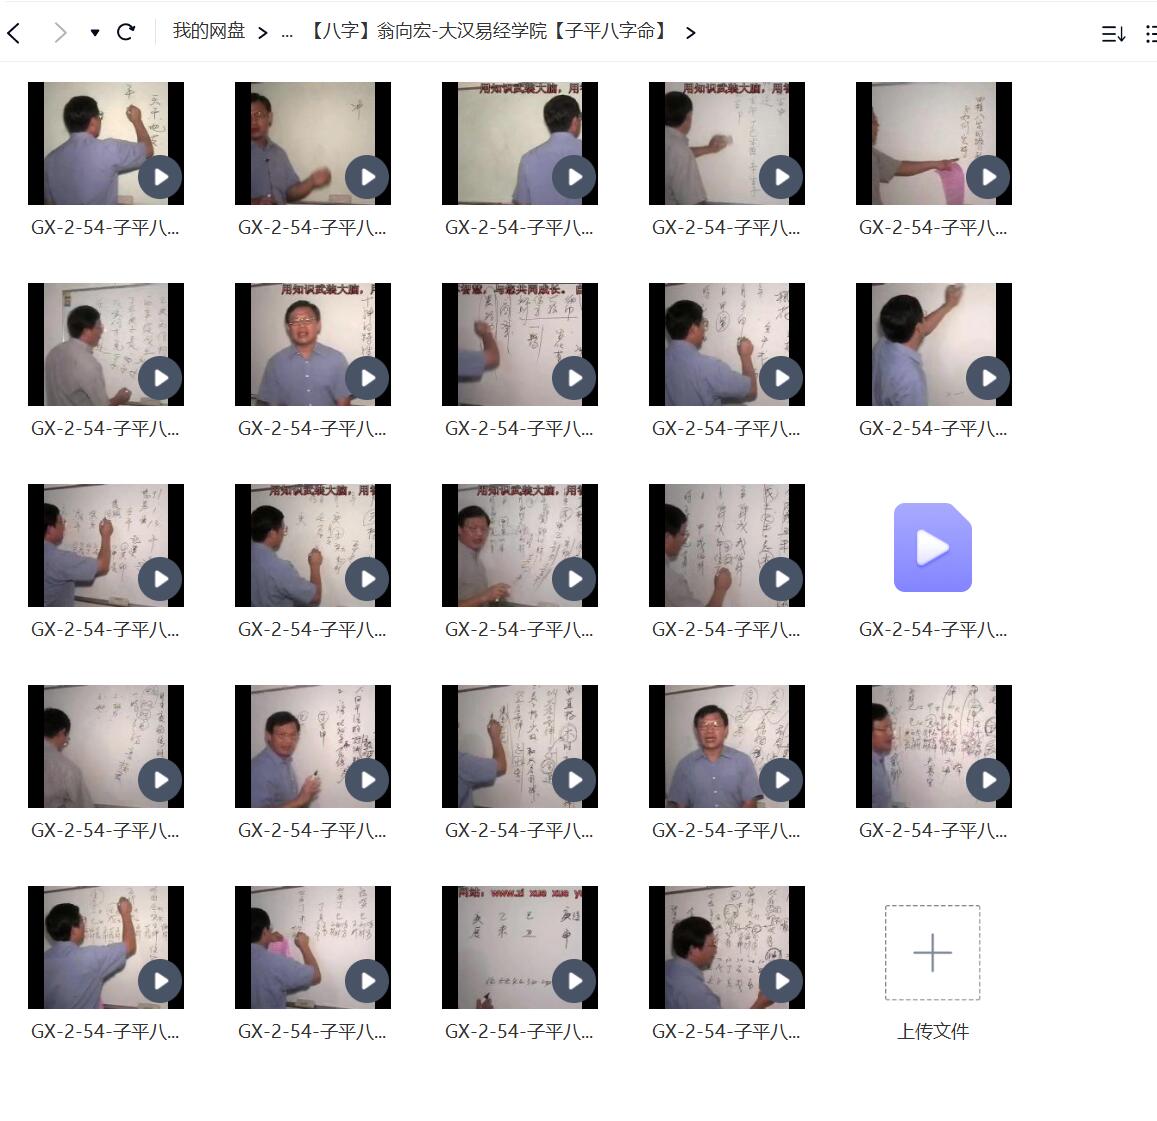Click the 翁向宏-大汉易经学院 folder breadcrumb
The width and height of the screenshot is (1157, 1121).
(x=488, y=31)
